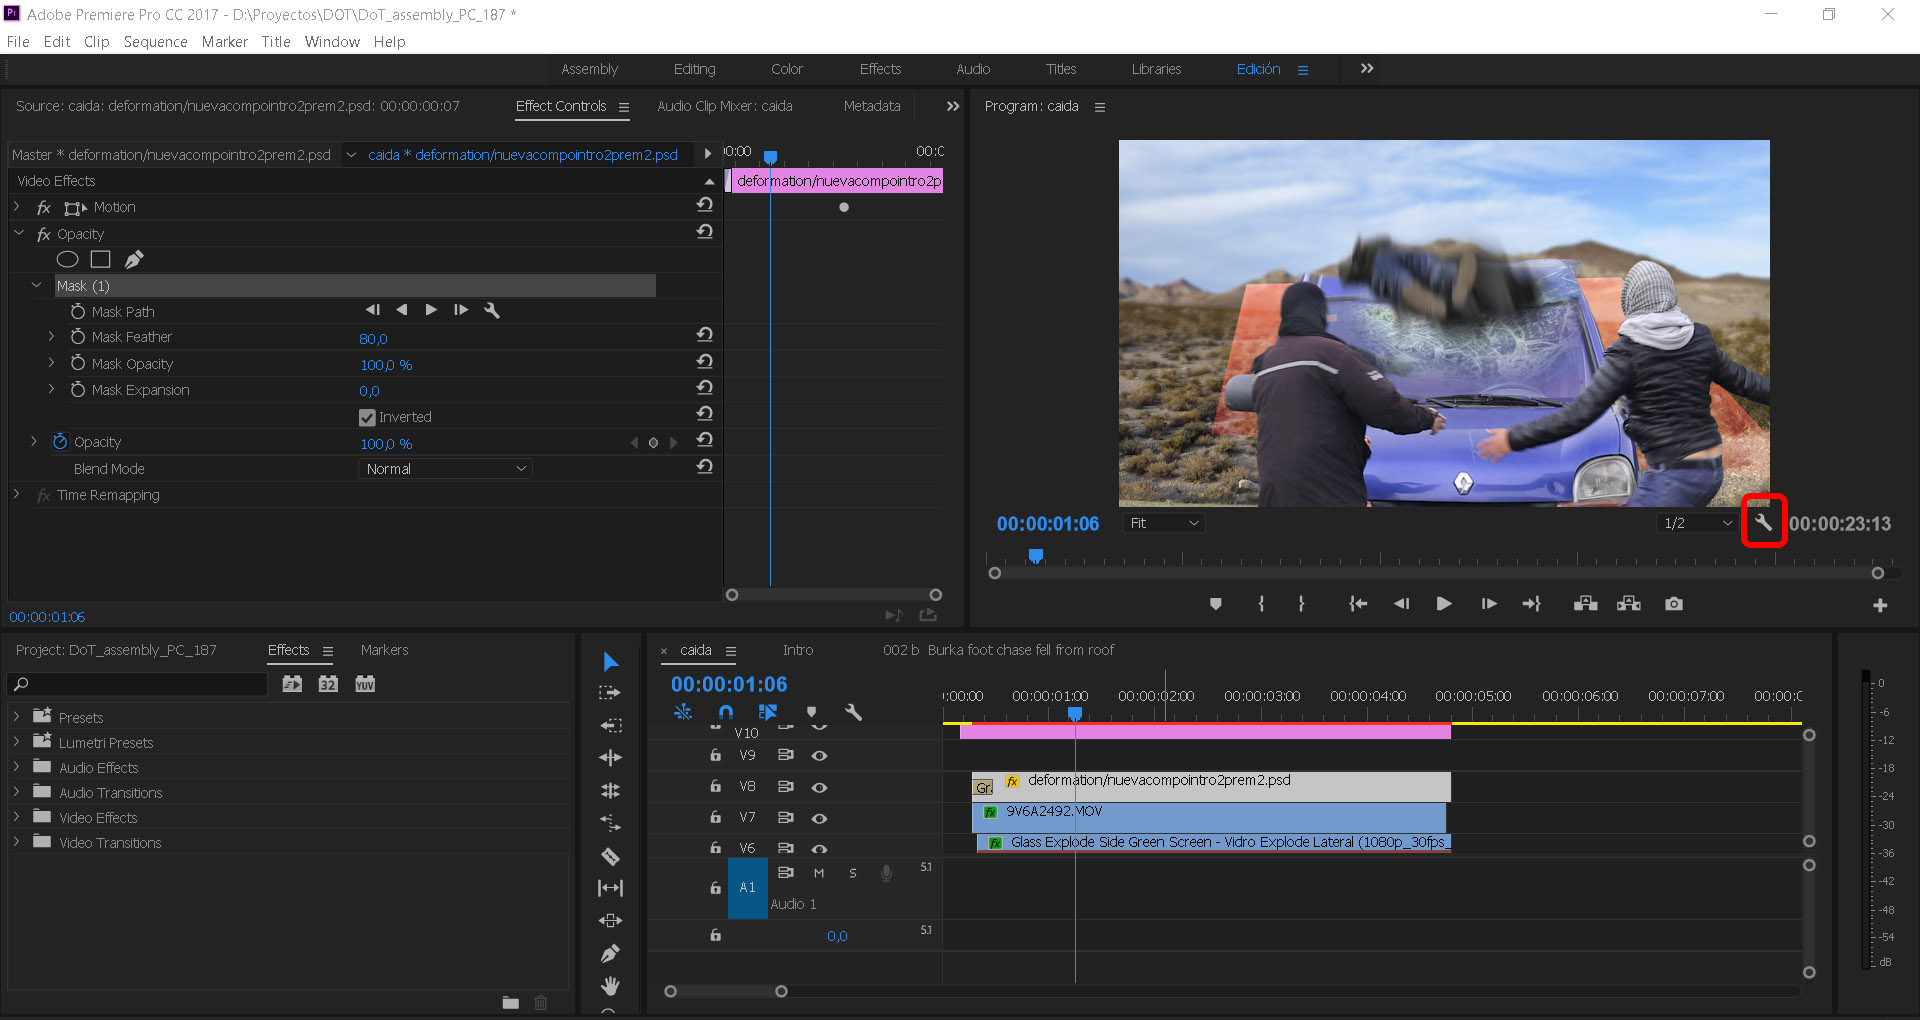
Task: Select the ellipse mask tool under Opacity
Action: coord(67,260)
